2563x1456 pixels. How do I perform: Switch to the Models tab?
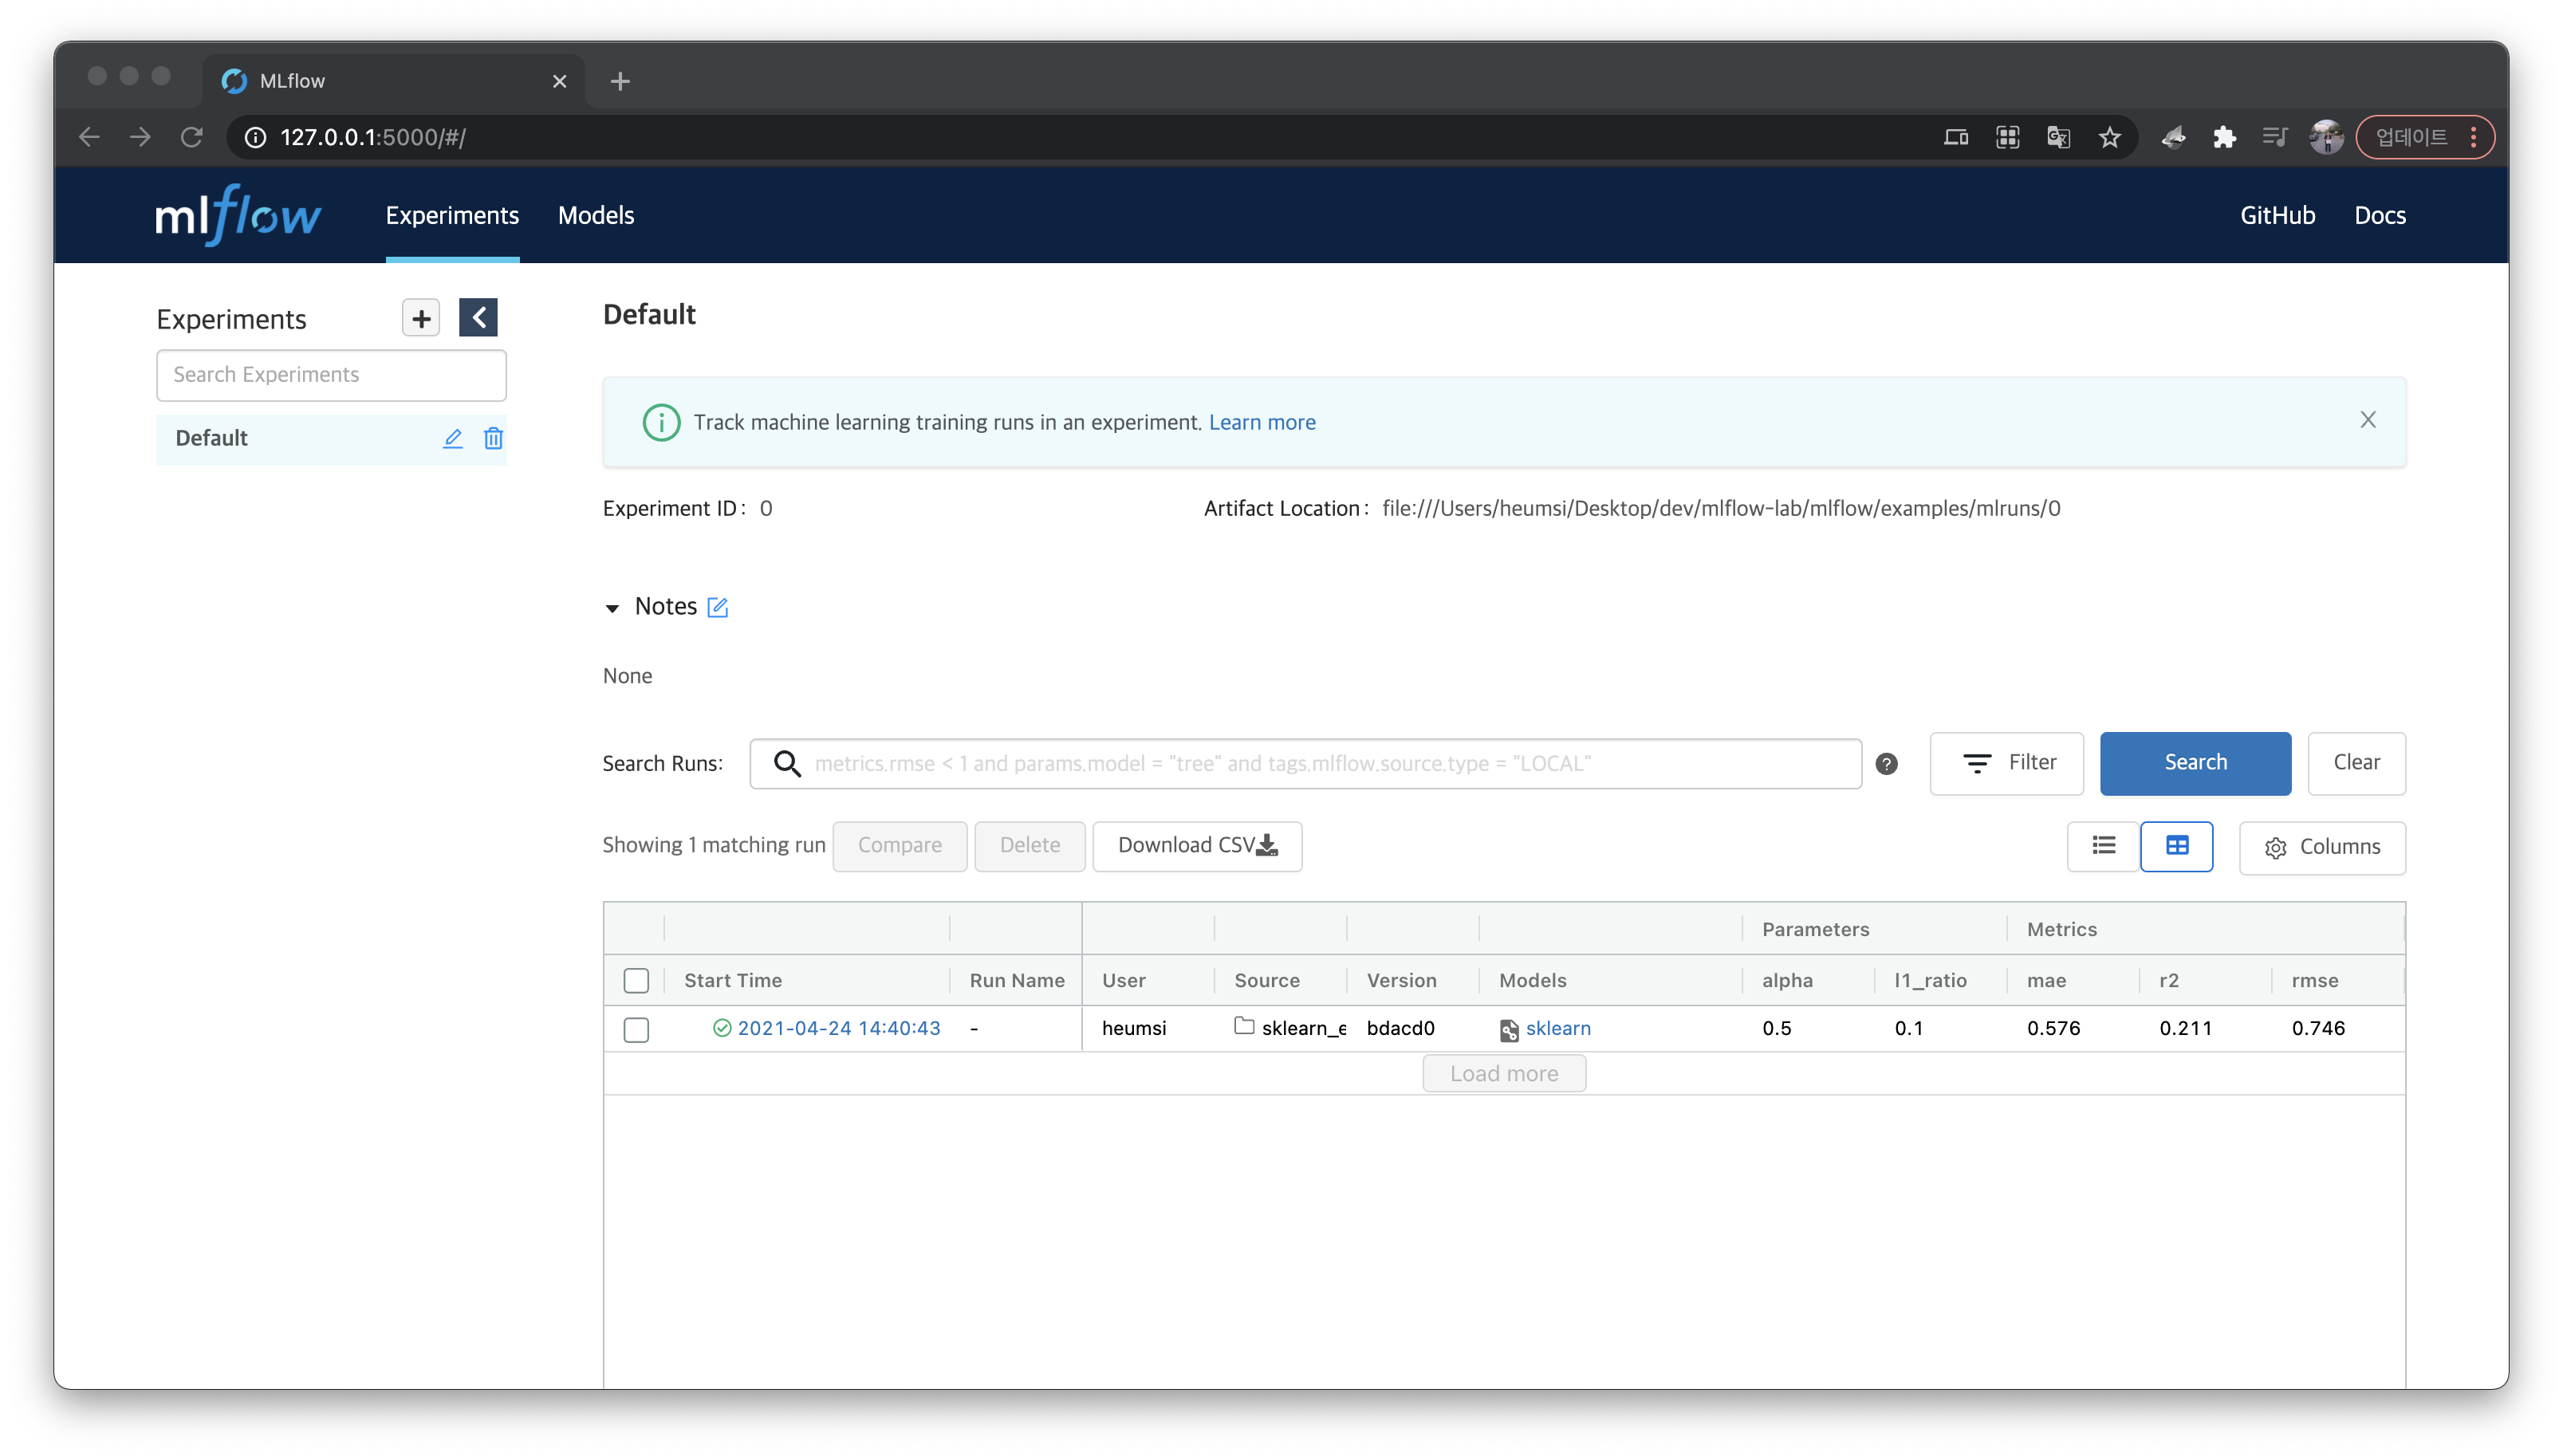[596, 215]
